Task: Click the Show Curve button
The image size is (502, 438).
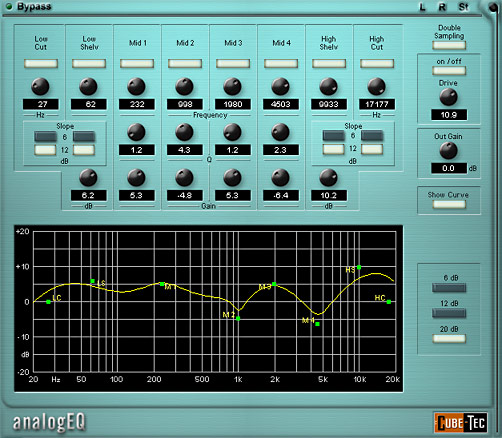Action: click(x=449, y=204)
